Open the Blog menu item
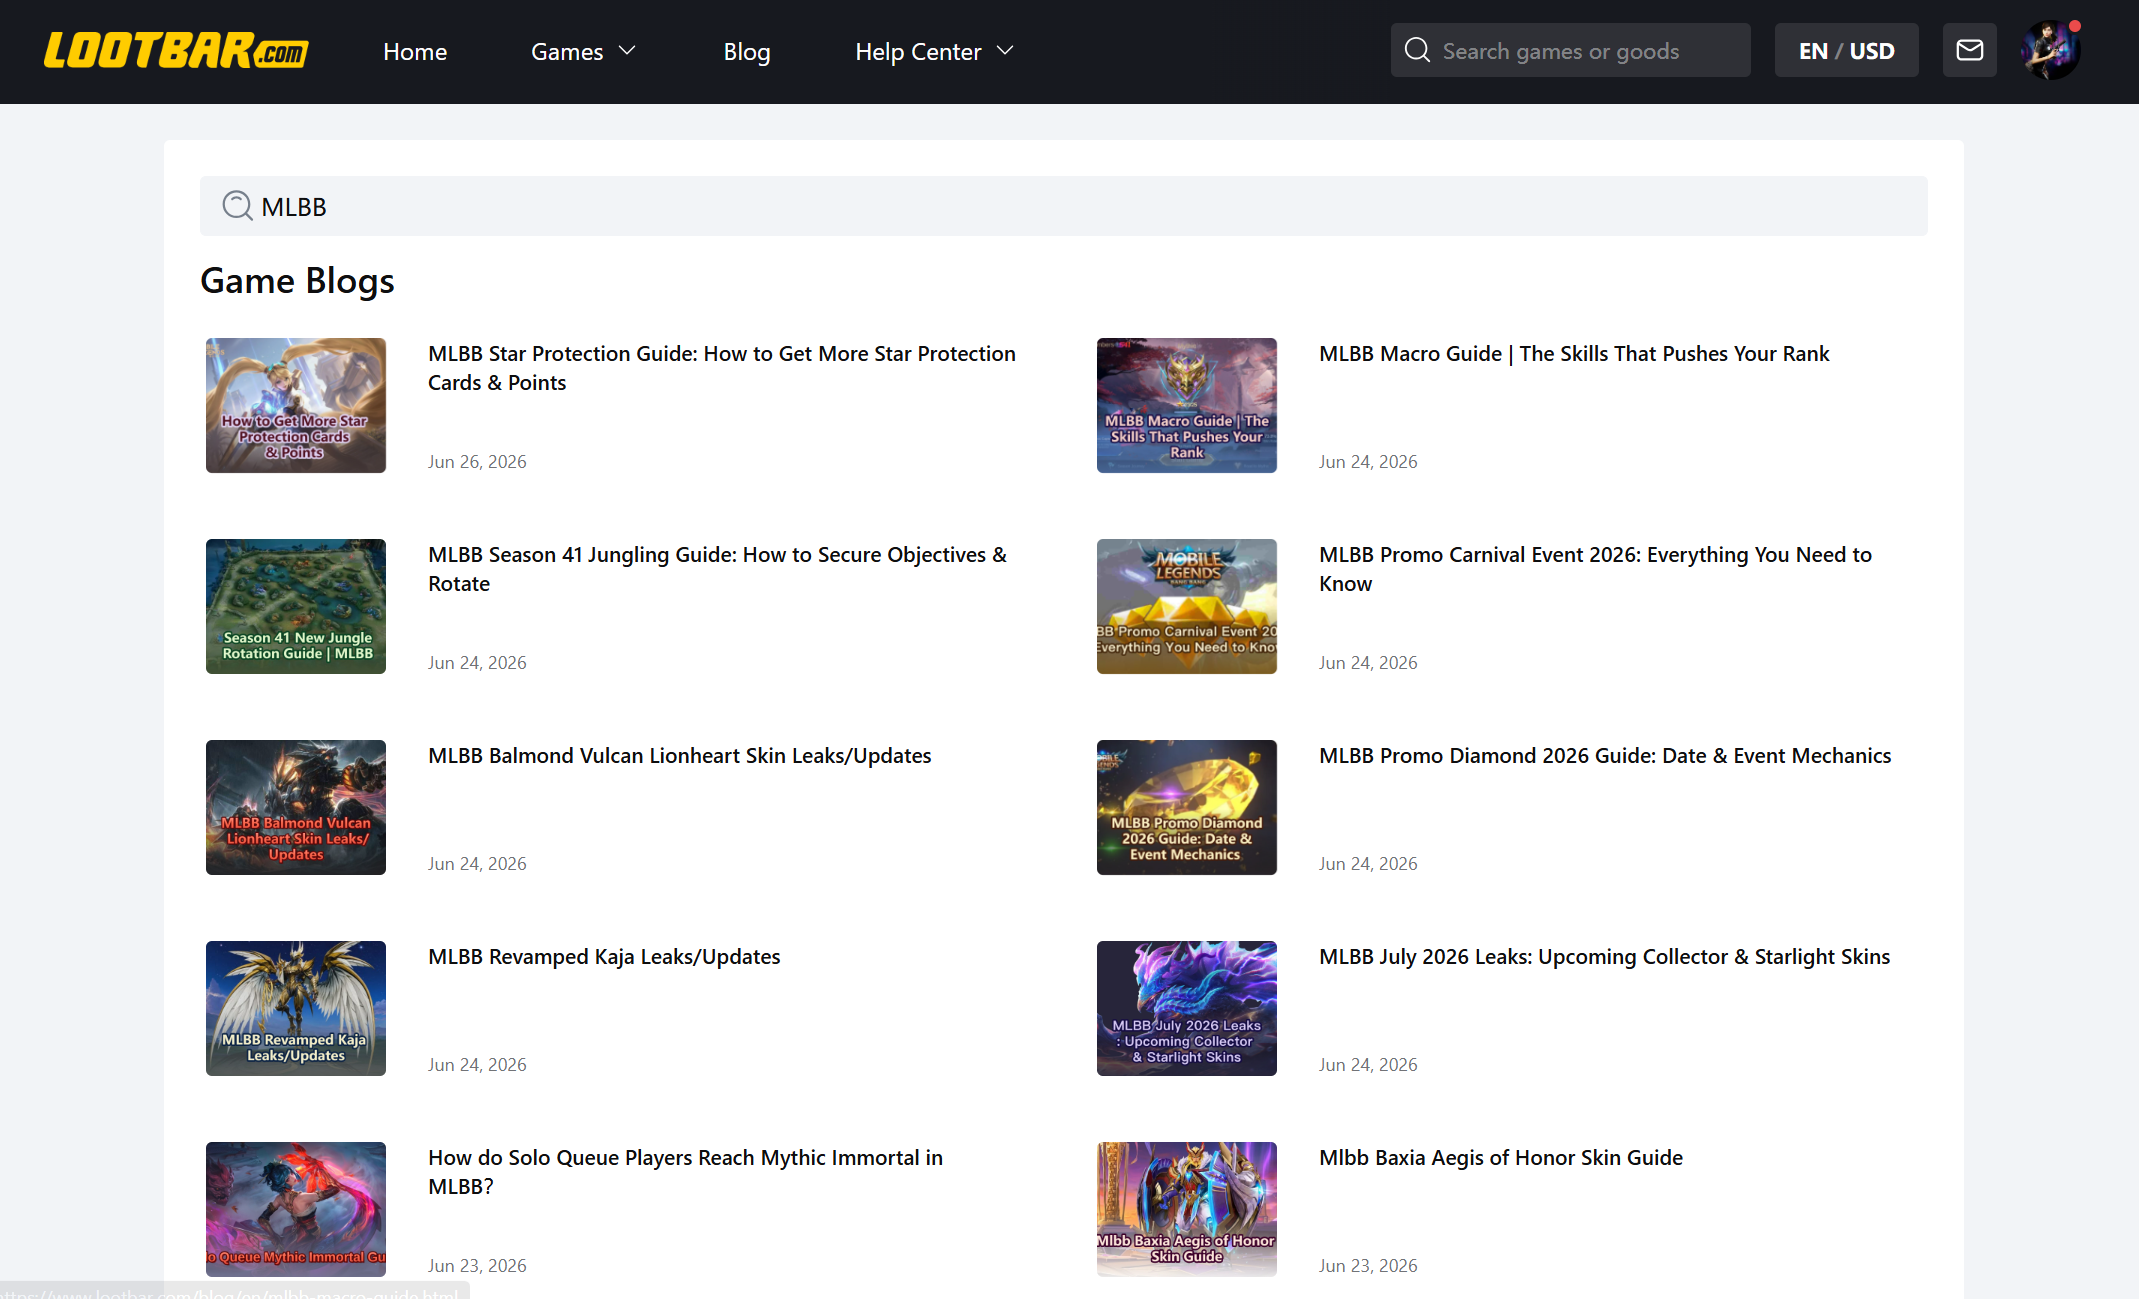 click(x=746, y=51)
